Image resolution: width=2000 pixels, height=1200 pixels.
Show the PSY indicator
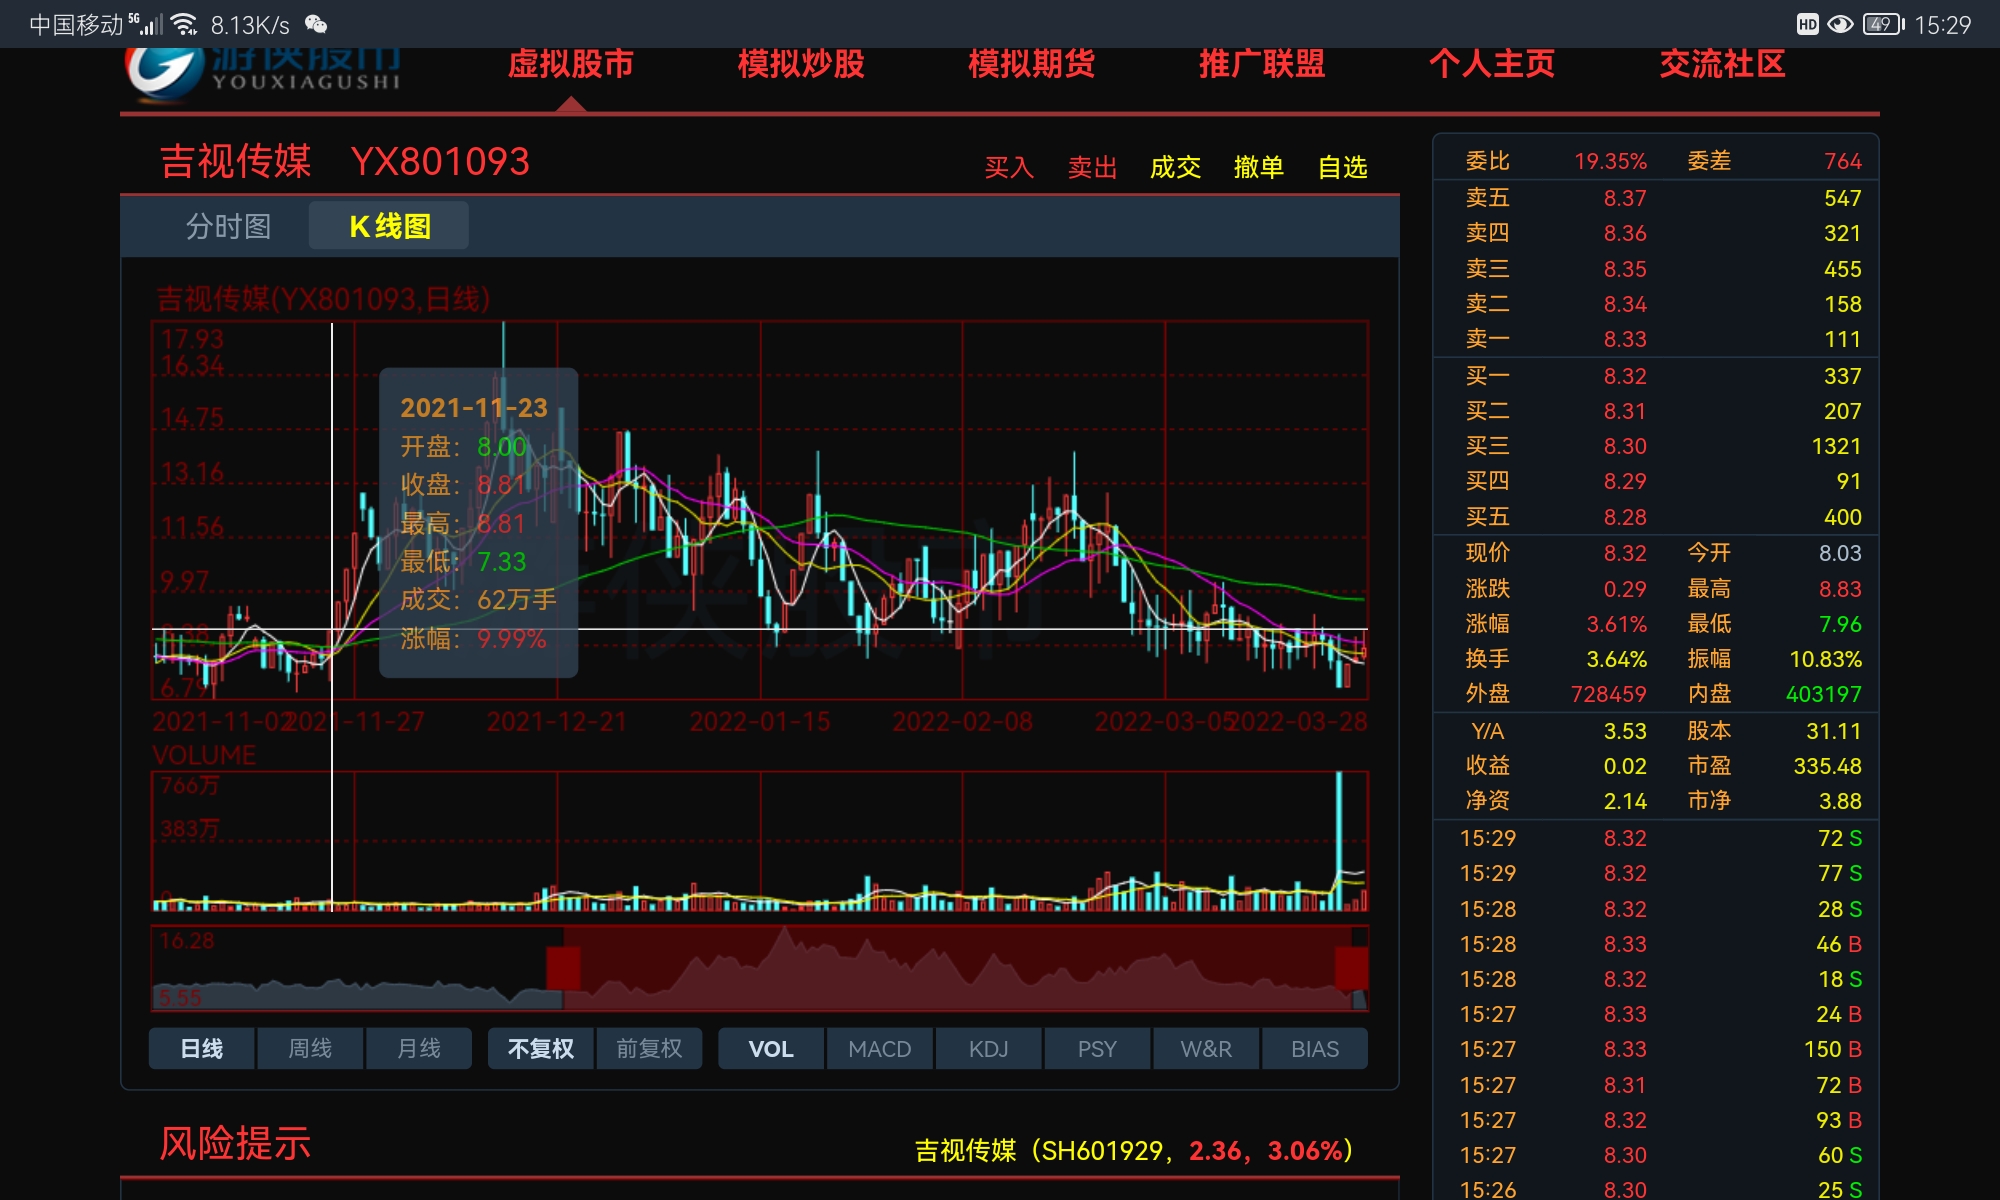pos(1097,1048)
